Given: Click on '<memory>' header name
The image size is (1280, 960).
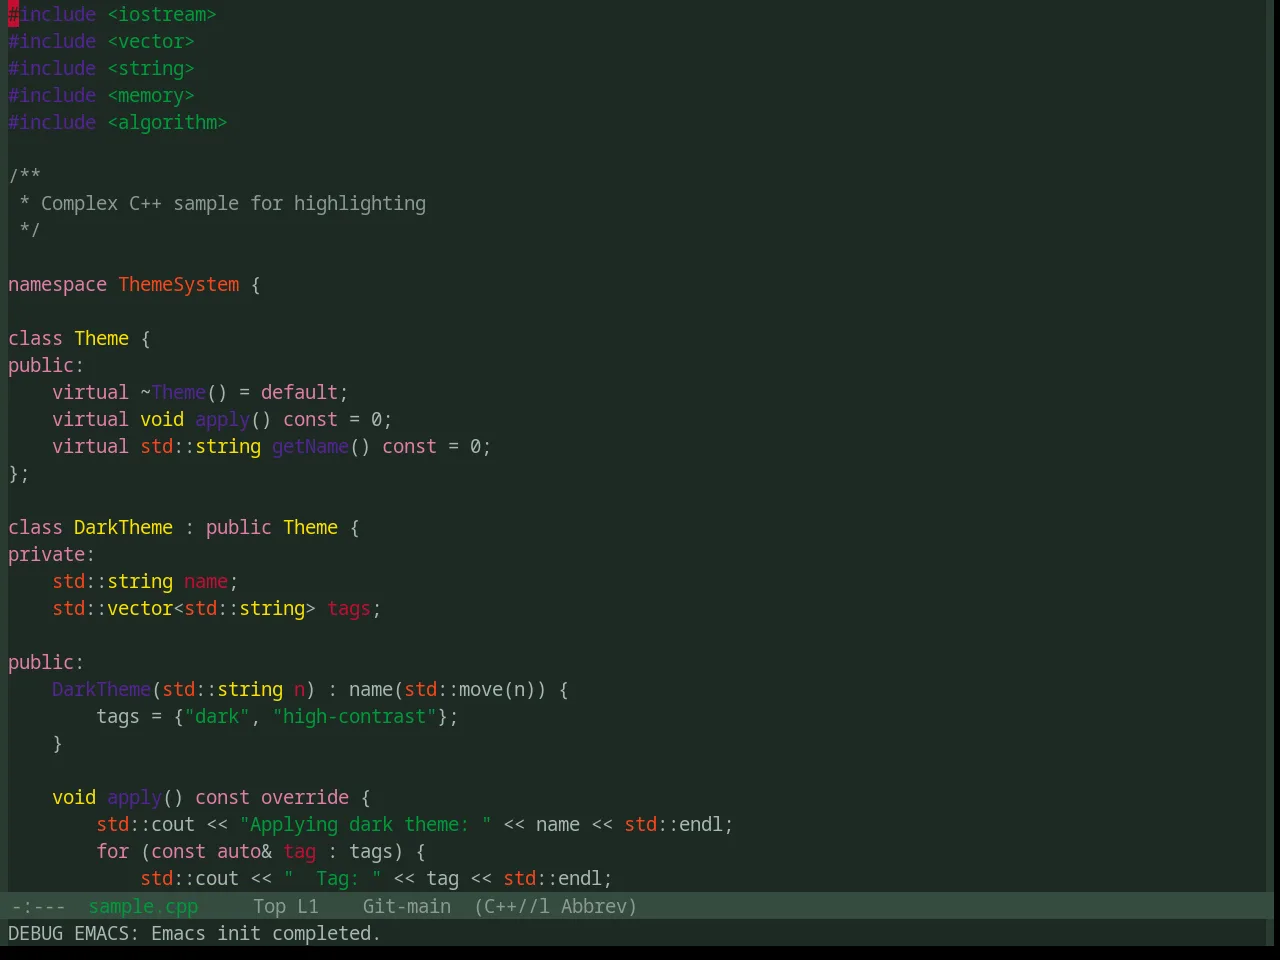Looking at the screenshot, I should 151,96.
